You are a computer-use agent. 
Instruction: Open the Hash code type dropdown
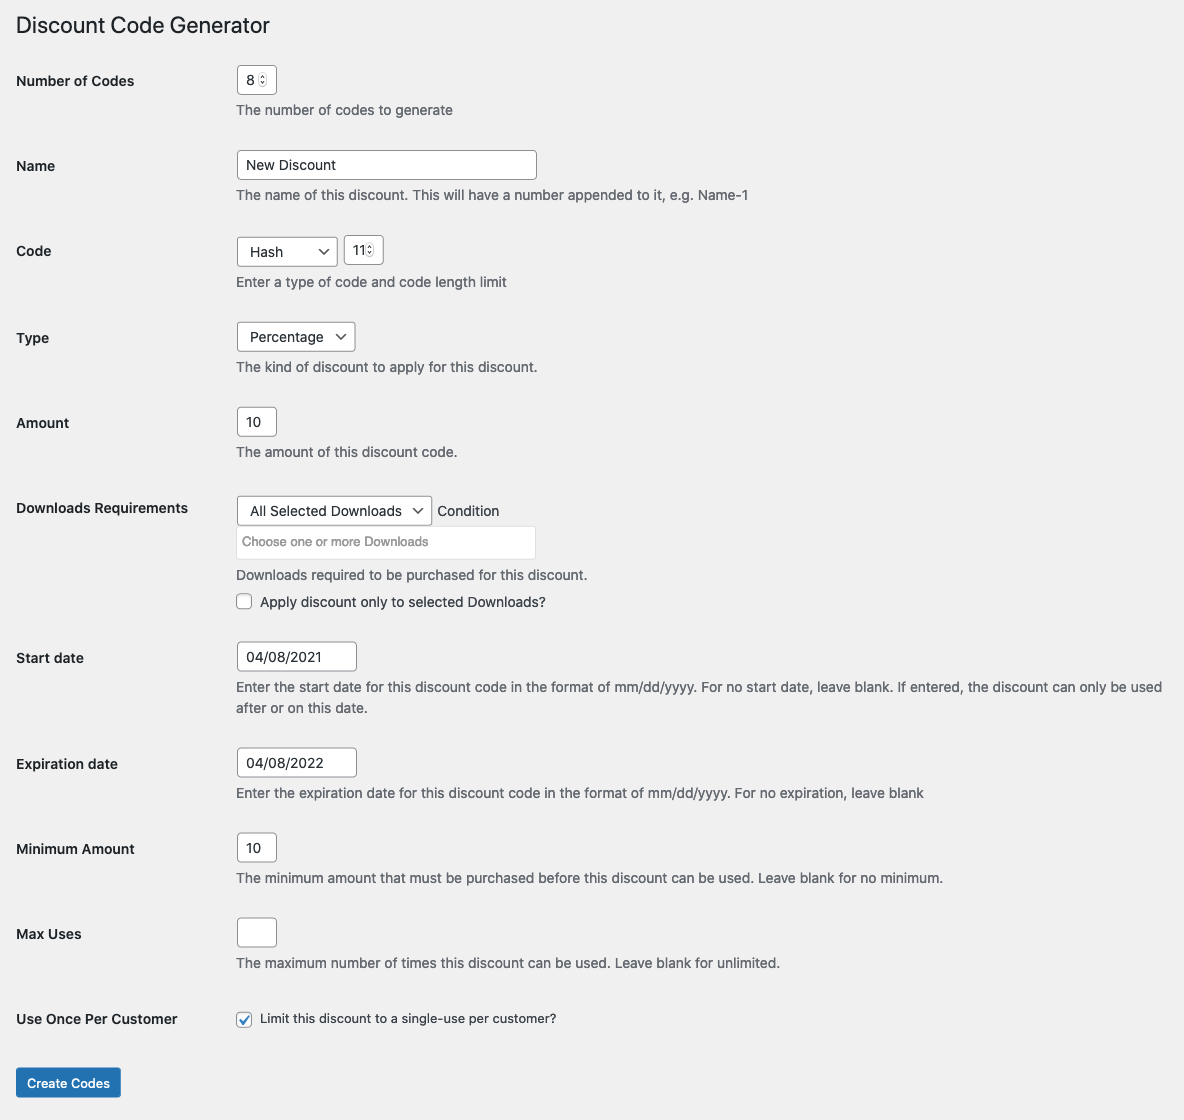287,252
